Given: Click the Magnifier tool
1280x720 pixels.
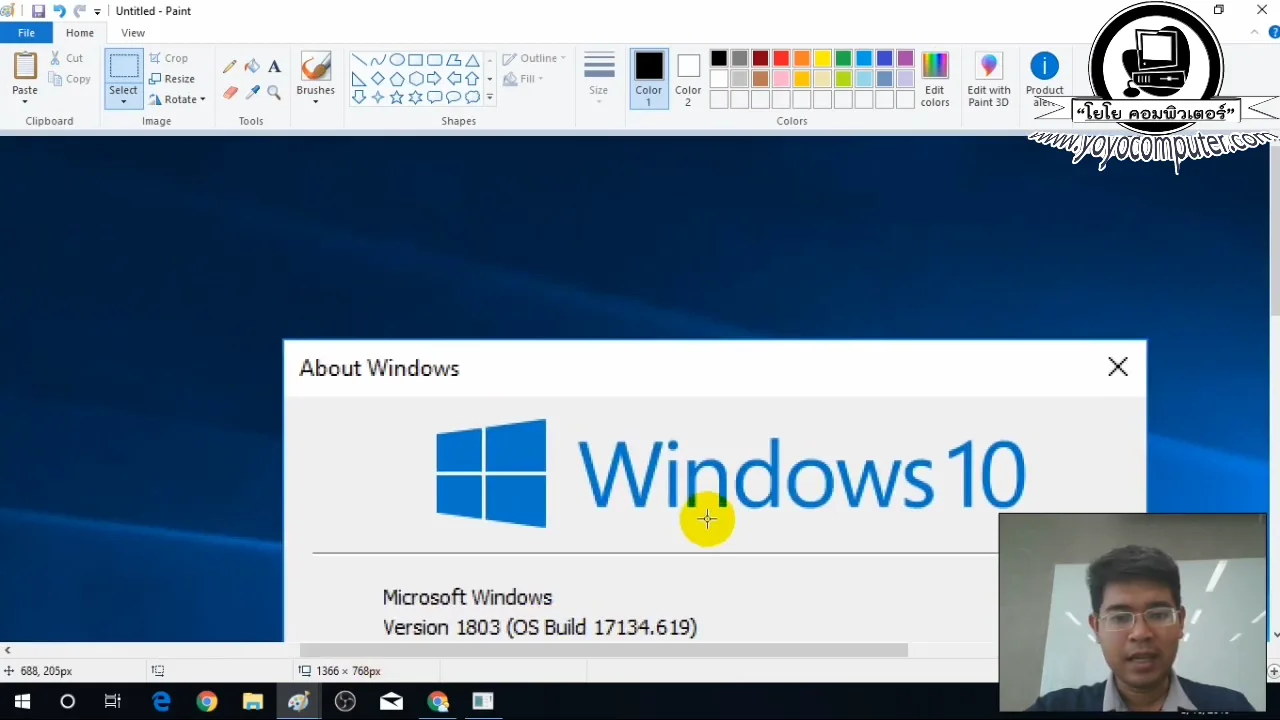Looking at the screenshot, I should 274,93.
